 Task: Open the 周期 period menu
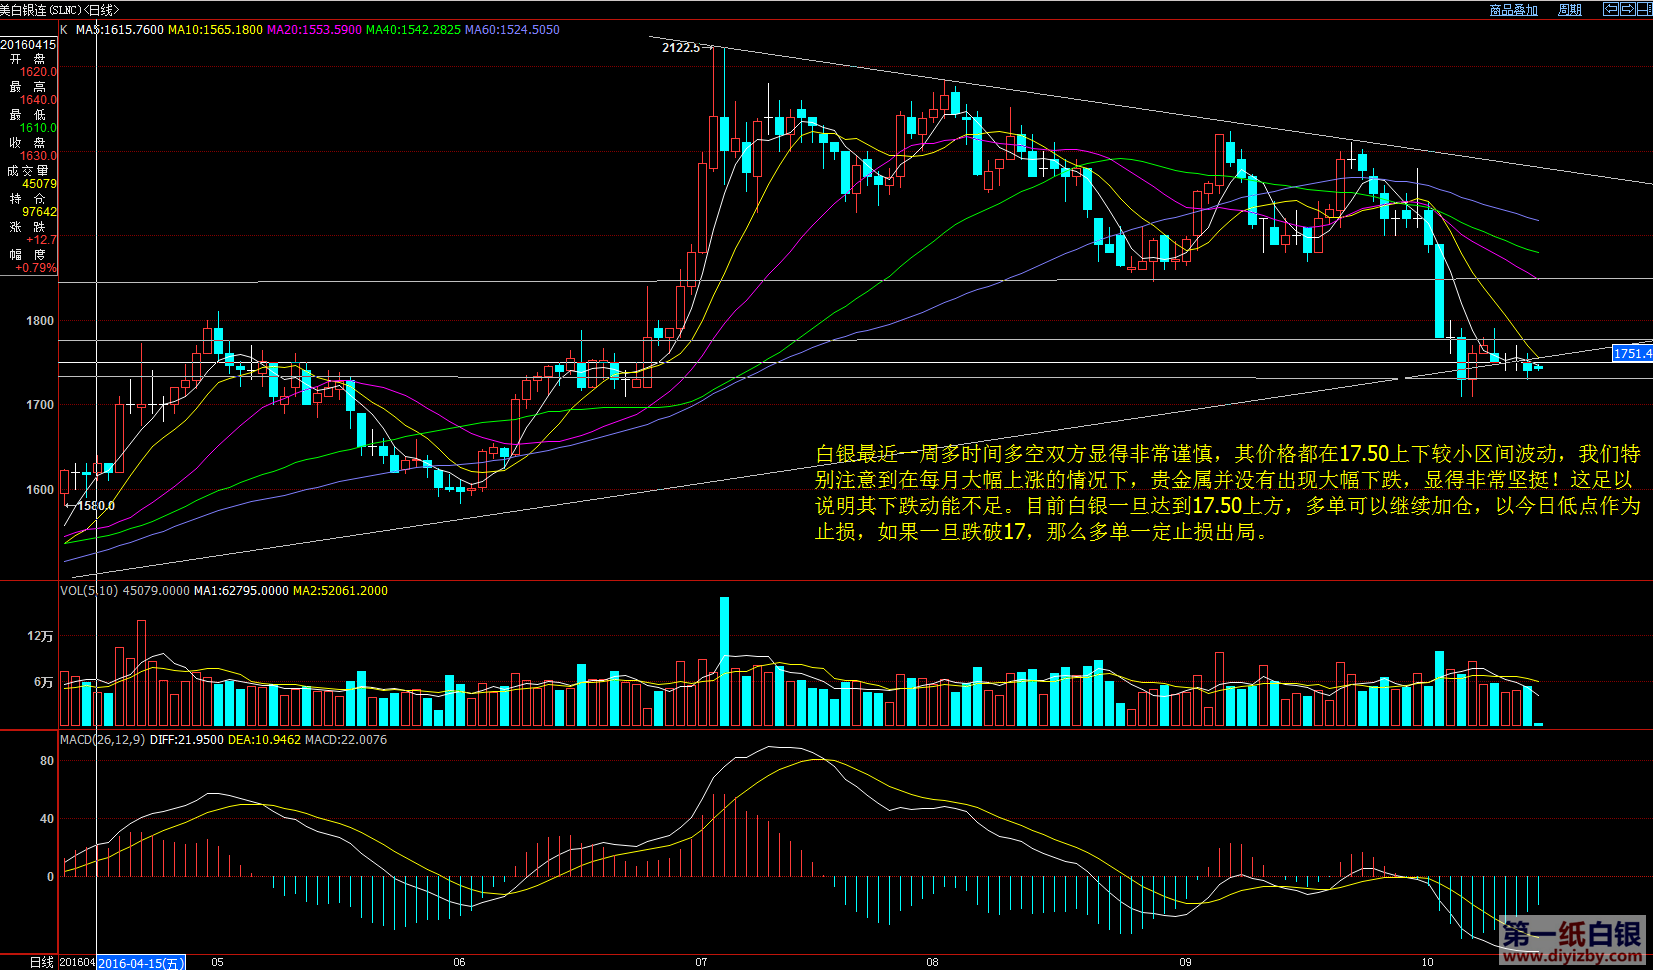(1570, 10)
